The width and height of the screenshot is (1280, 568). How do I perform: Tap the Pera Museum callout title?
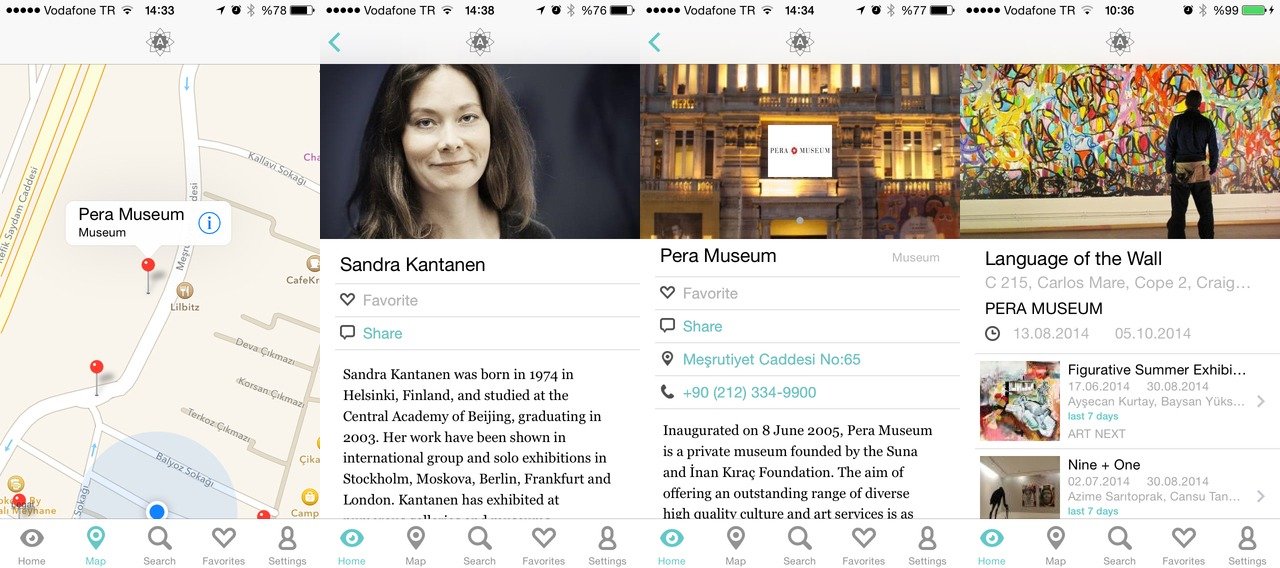click(131, 214)
